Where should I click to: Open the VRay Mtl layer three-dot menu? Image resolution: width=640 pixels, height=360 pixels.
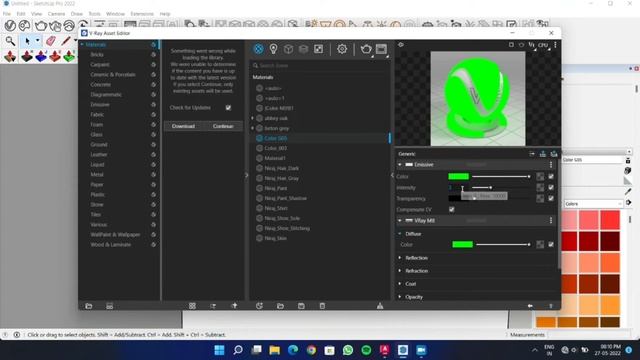551,220
